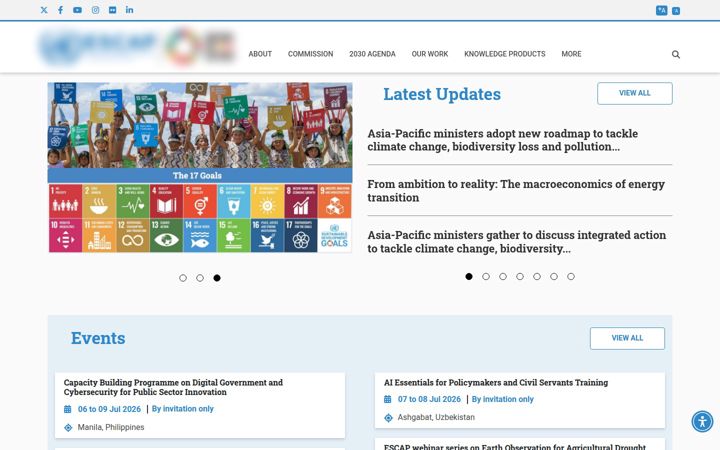Image resolution: width=720 pixels, height=450 pixels.
Task: Click the Events heading
Action: tap(98, 338)
